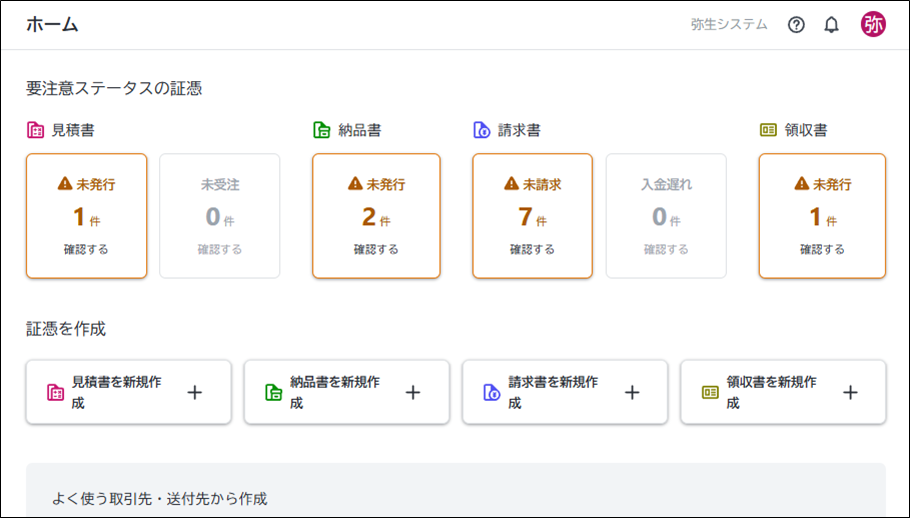This screenshot has height=518, width=910.
Task: Click the pink 見積書 section icon
Action: (x=35, y=130)
